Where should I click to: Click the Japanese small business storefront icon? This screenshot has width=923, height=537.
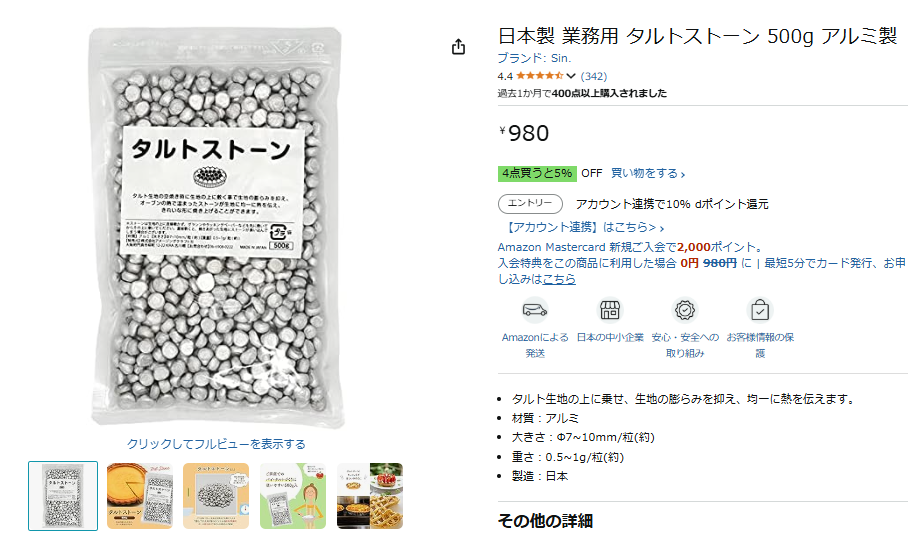click(610, 310)
